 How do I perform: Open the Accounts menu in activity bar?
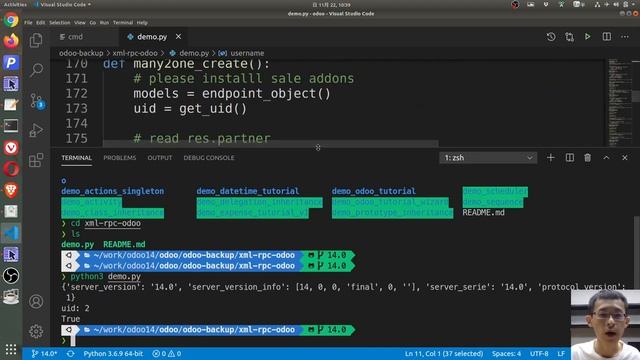point(36,302)
